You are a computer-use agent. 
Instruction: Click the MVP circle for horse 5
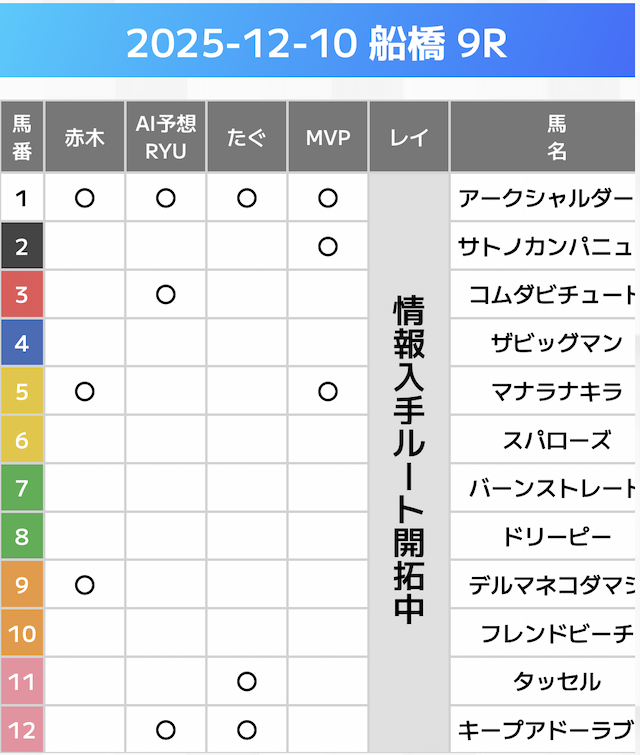(x=328, y=391)
